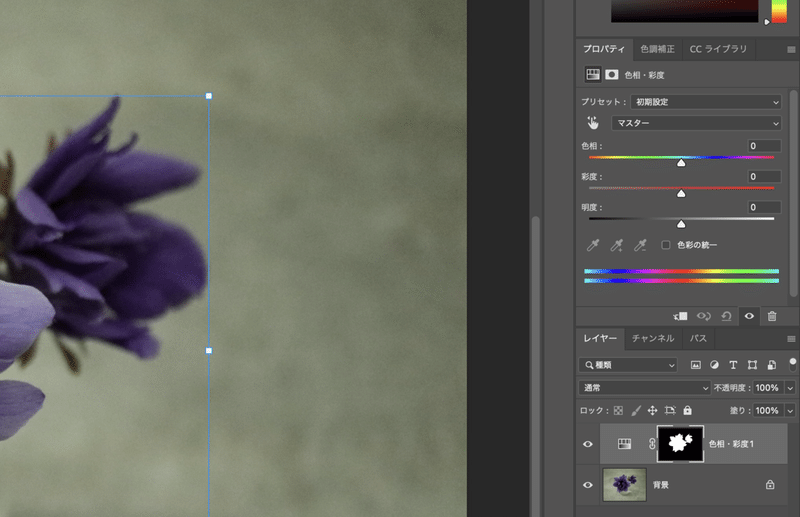800x517 pixels.
Task: Click the canvas vertical scrollbar
Action: click(x=535, y=366)
